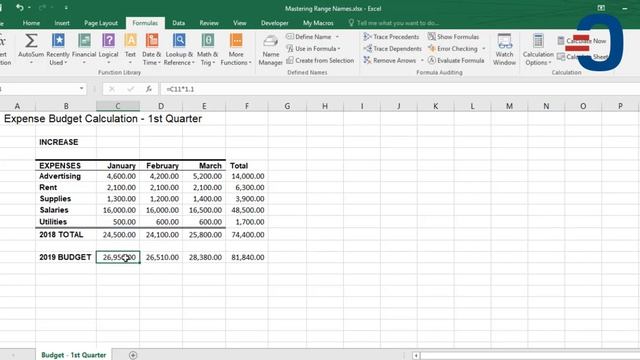Image resolution: width=640 pixels, height=360 pixels.
Task: Open Text functions list
Action: tap(130, 49)
